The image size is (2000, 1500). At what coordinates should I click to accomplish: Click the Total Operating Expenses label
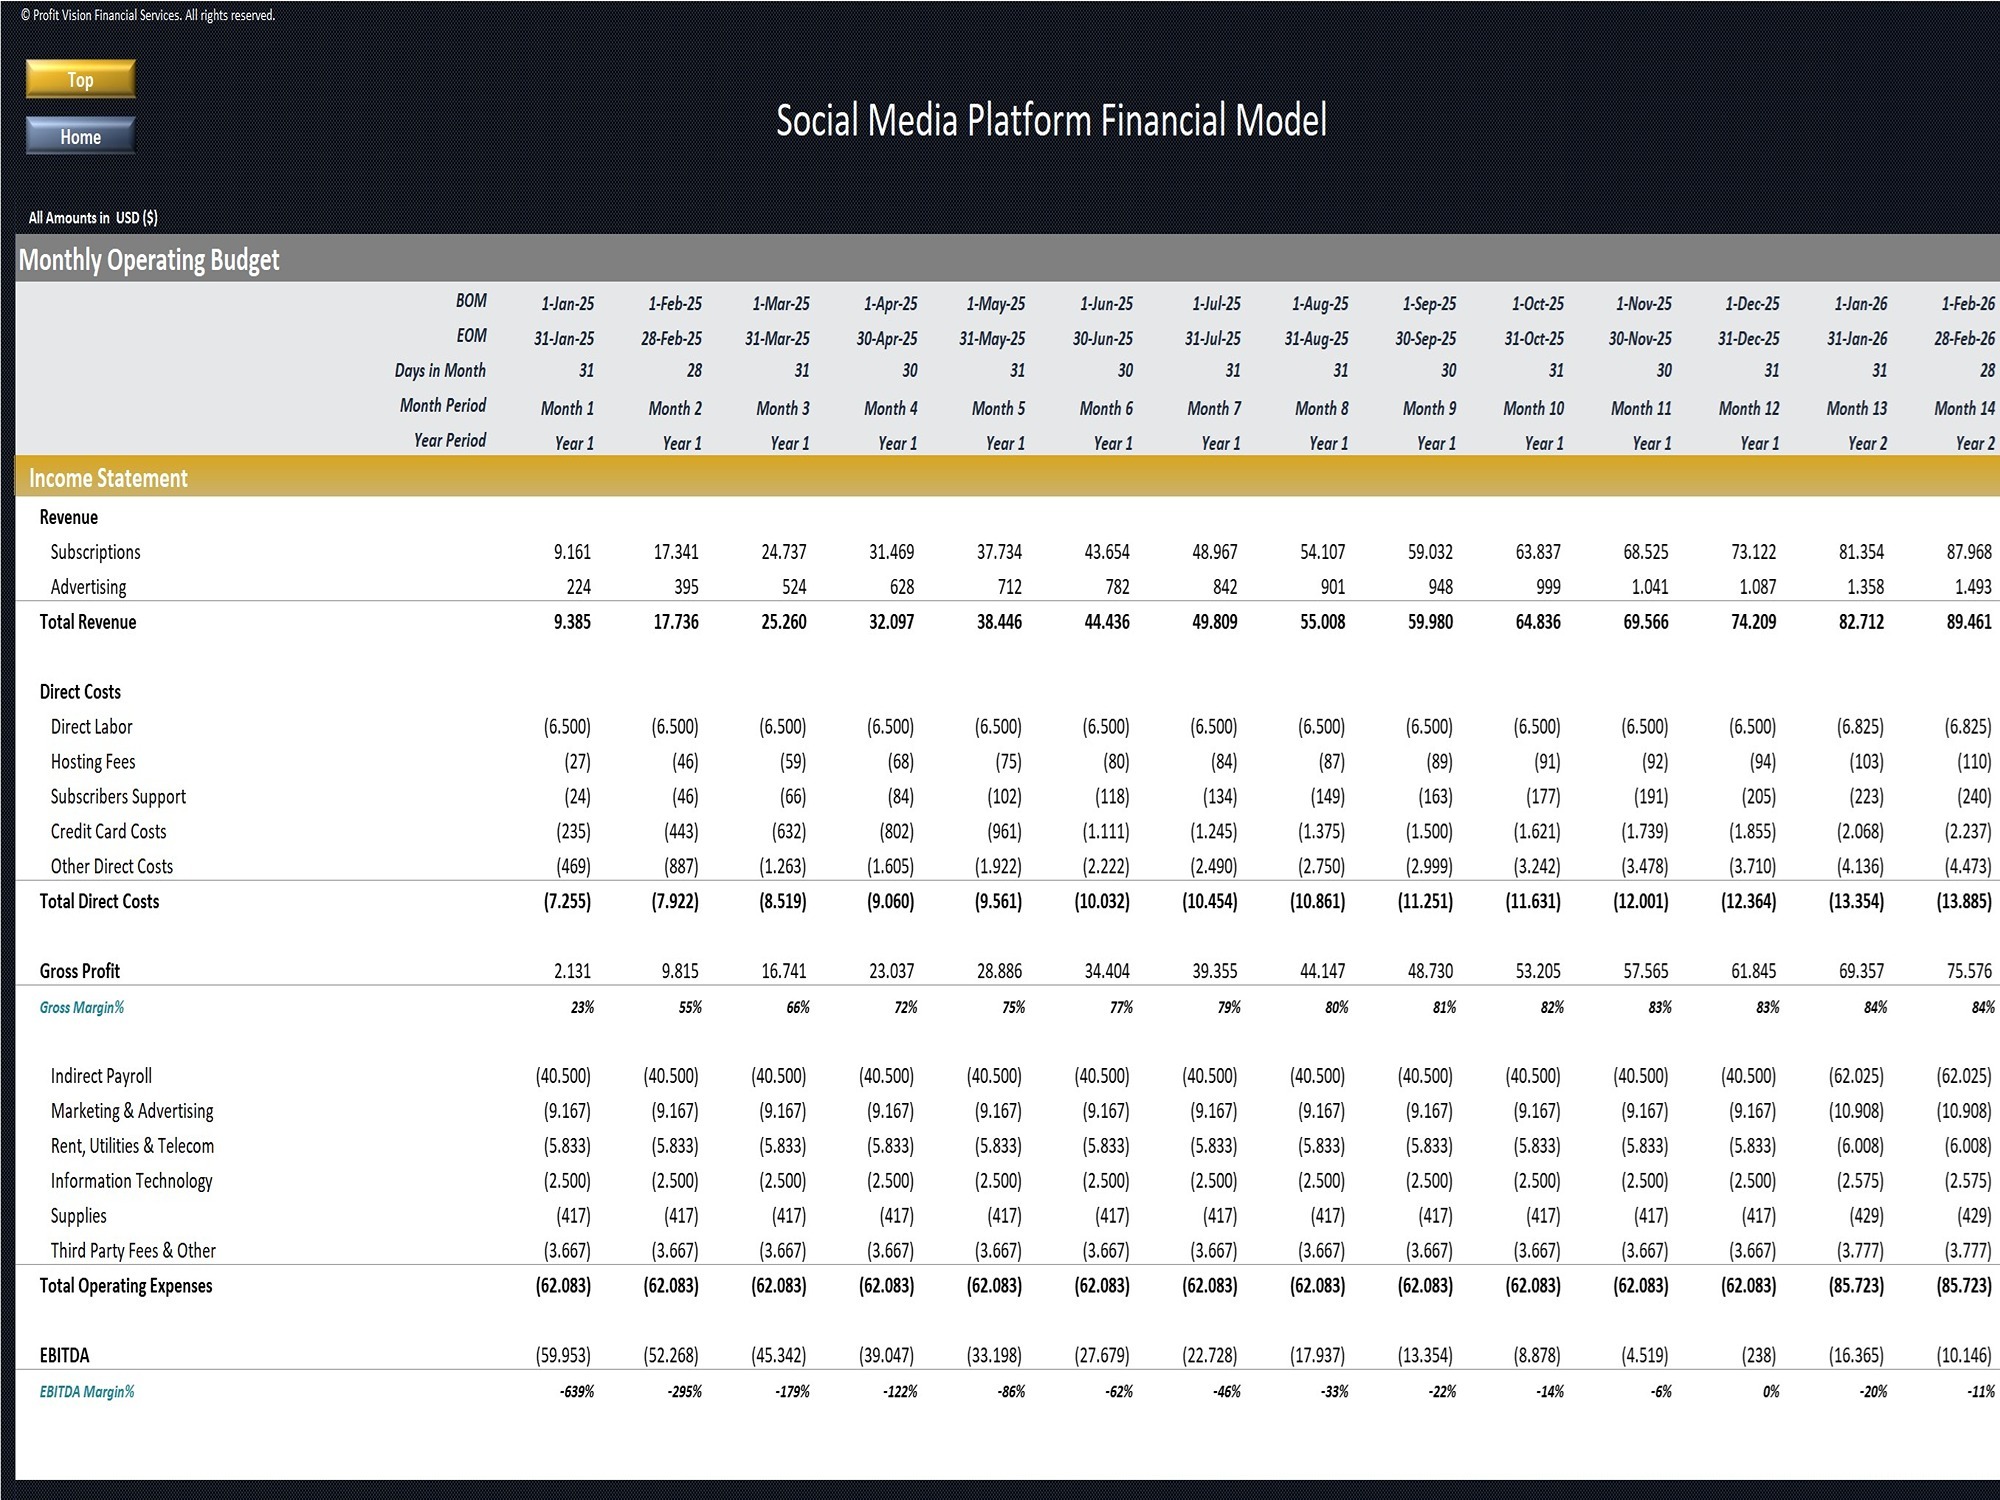(x=126, y=1286)
